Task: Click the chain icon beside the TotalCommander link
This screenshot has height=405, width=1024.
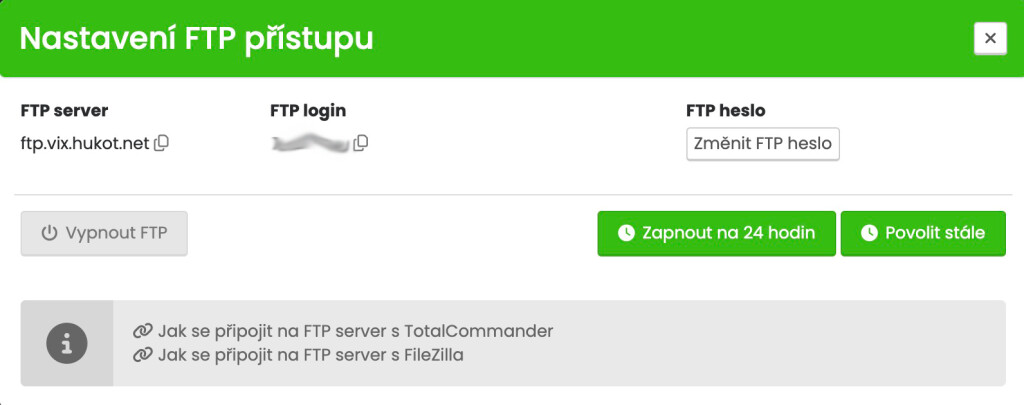Action: [143, 331]
